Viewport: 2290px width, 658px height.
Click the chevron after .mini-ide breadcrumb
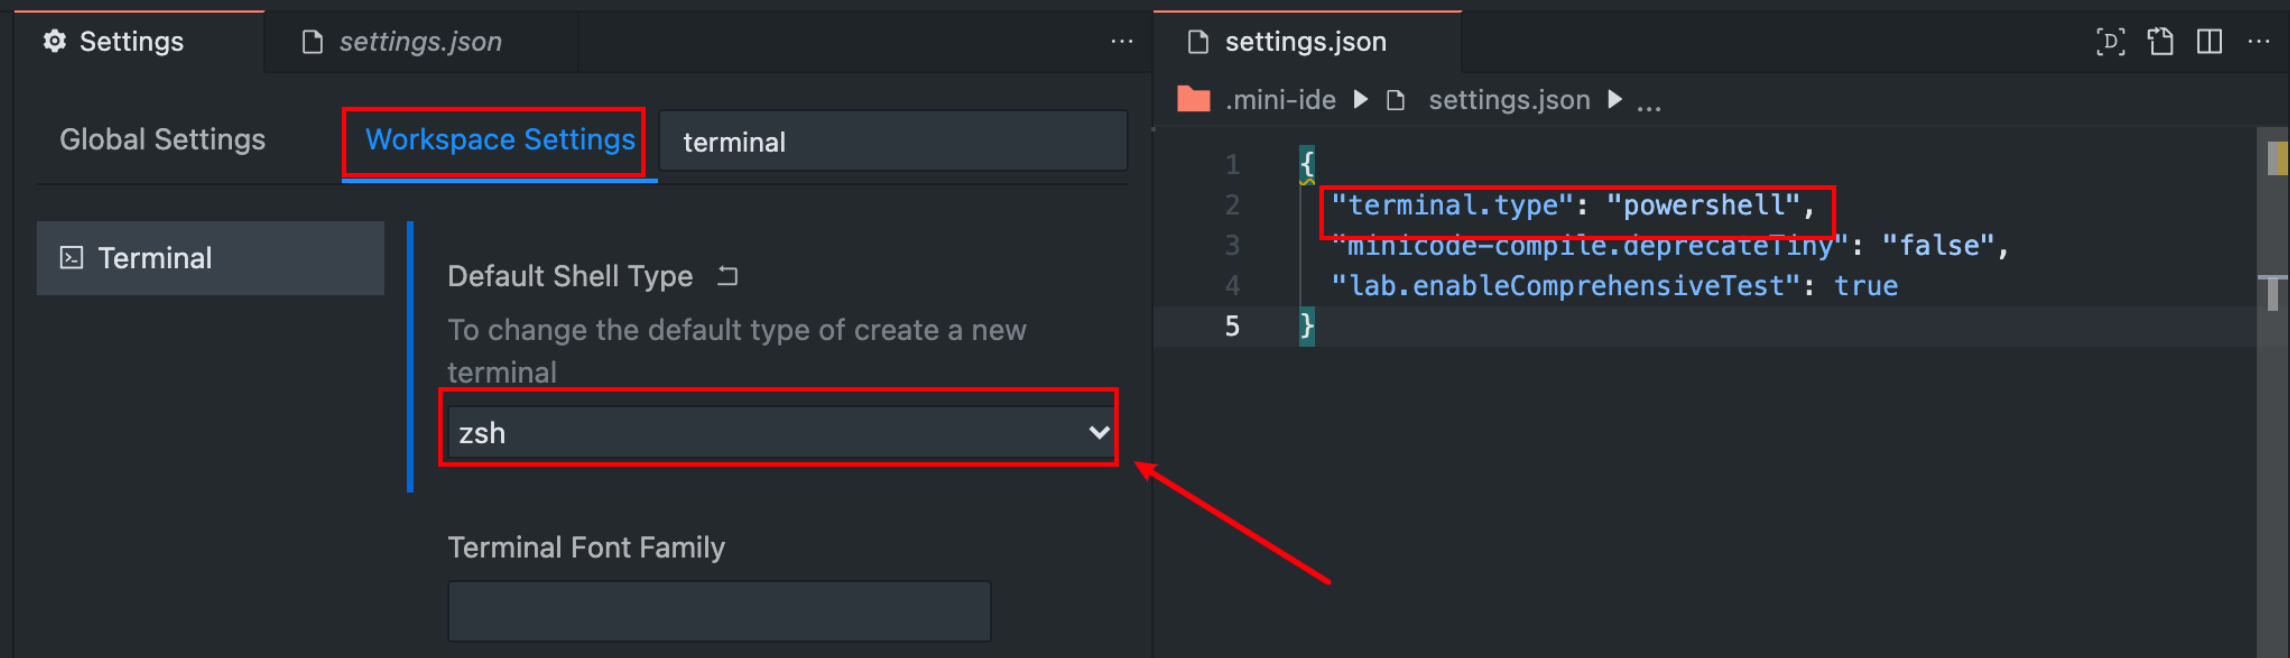click(1359, 99)
